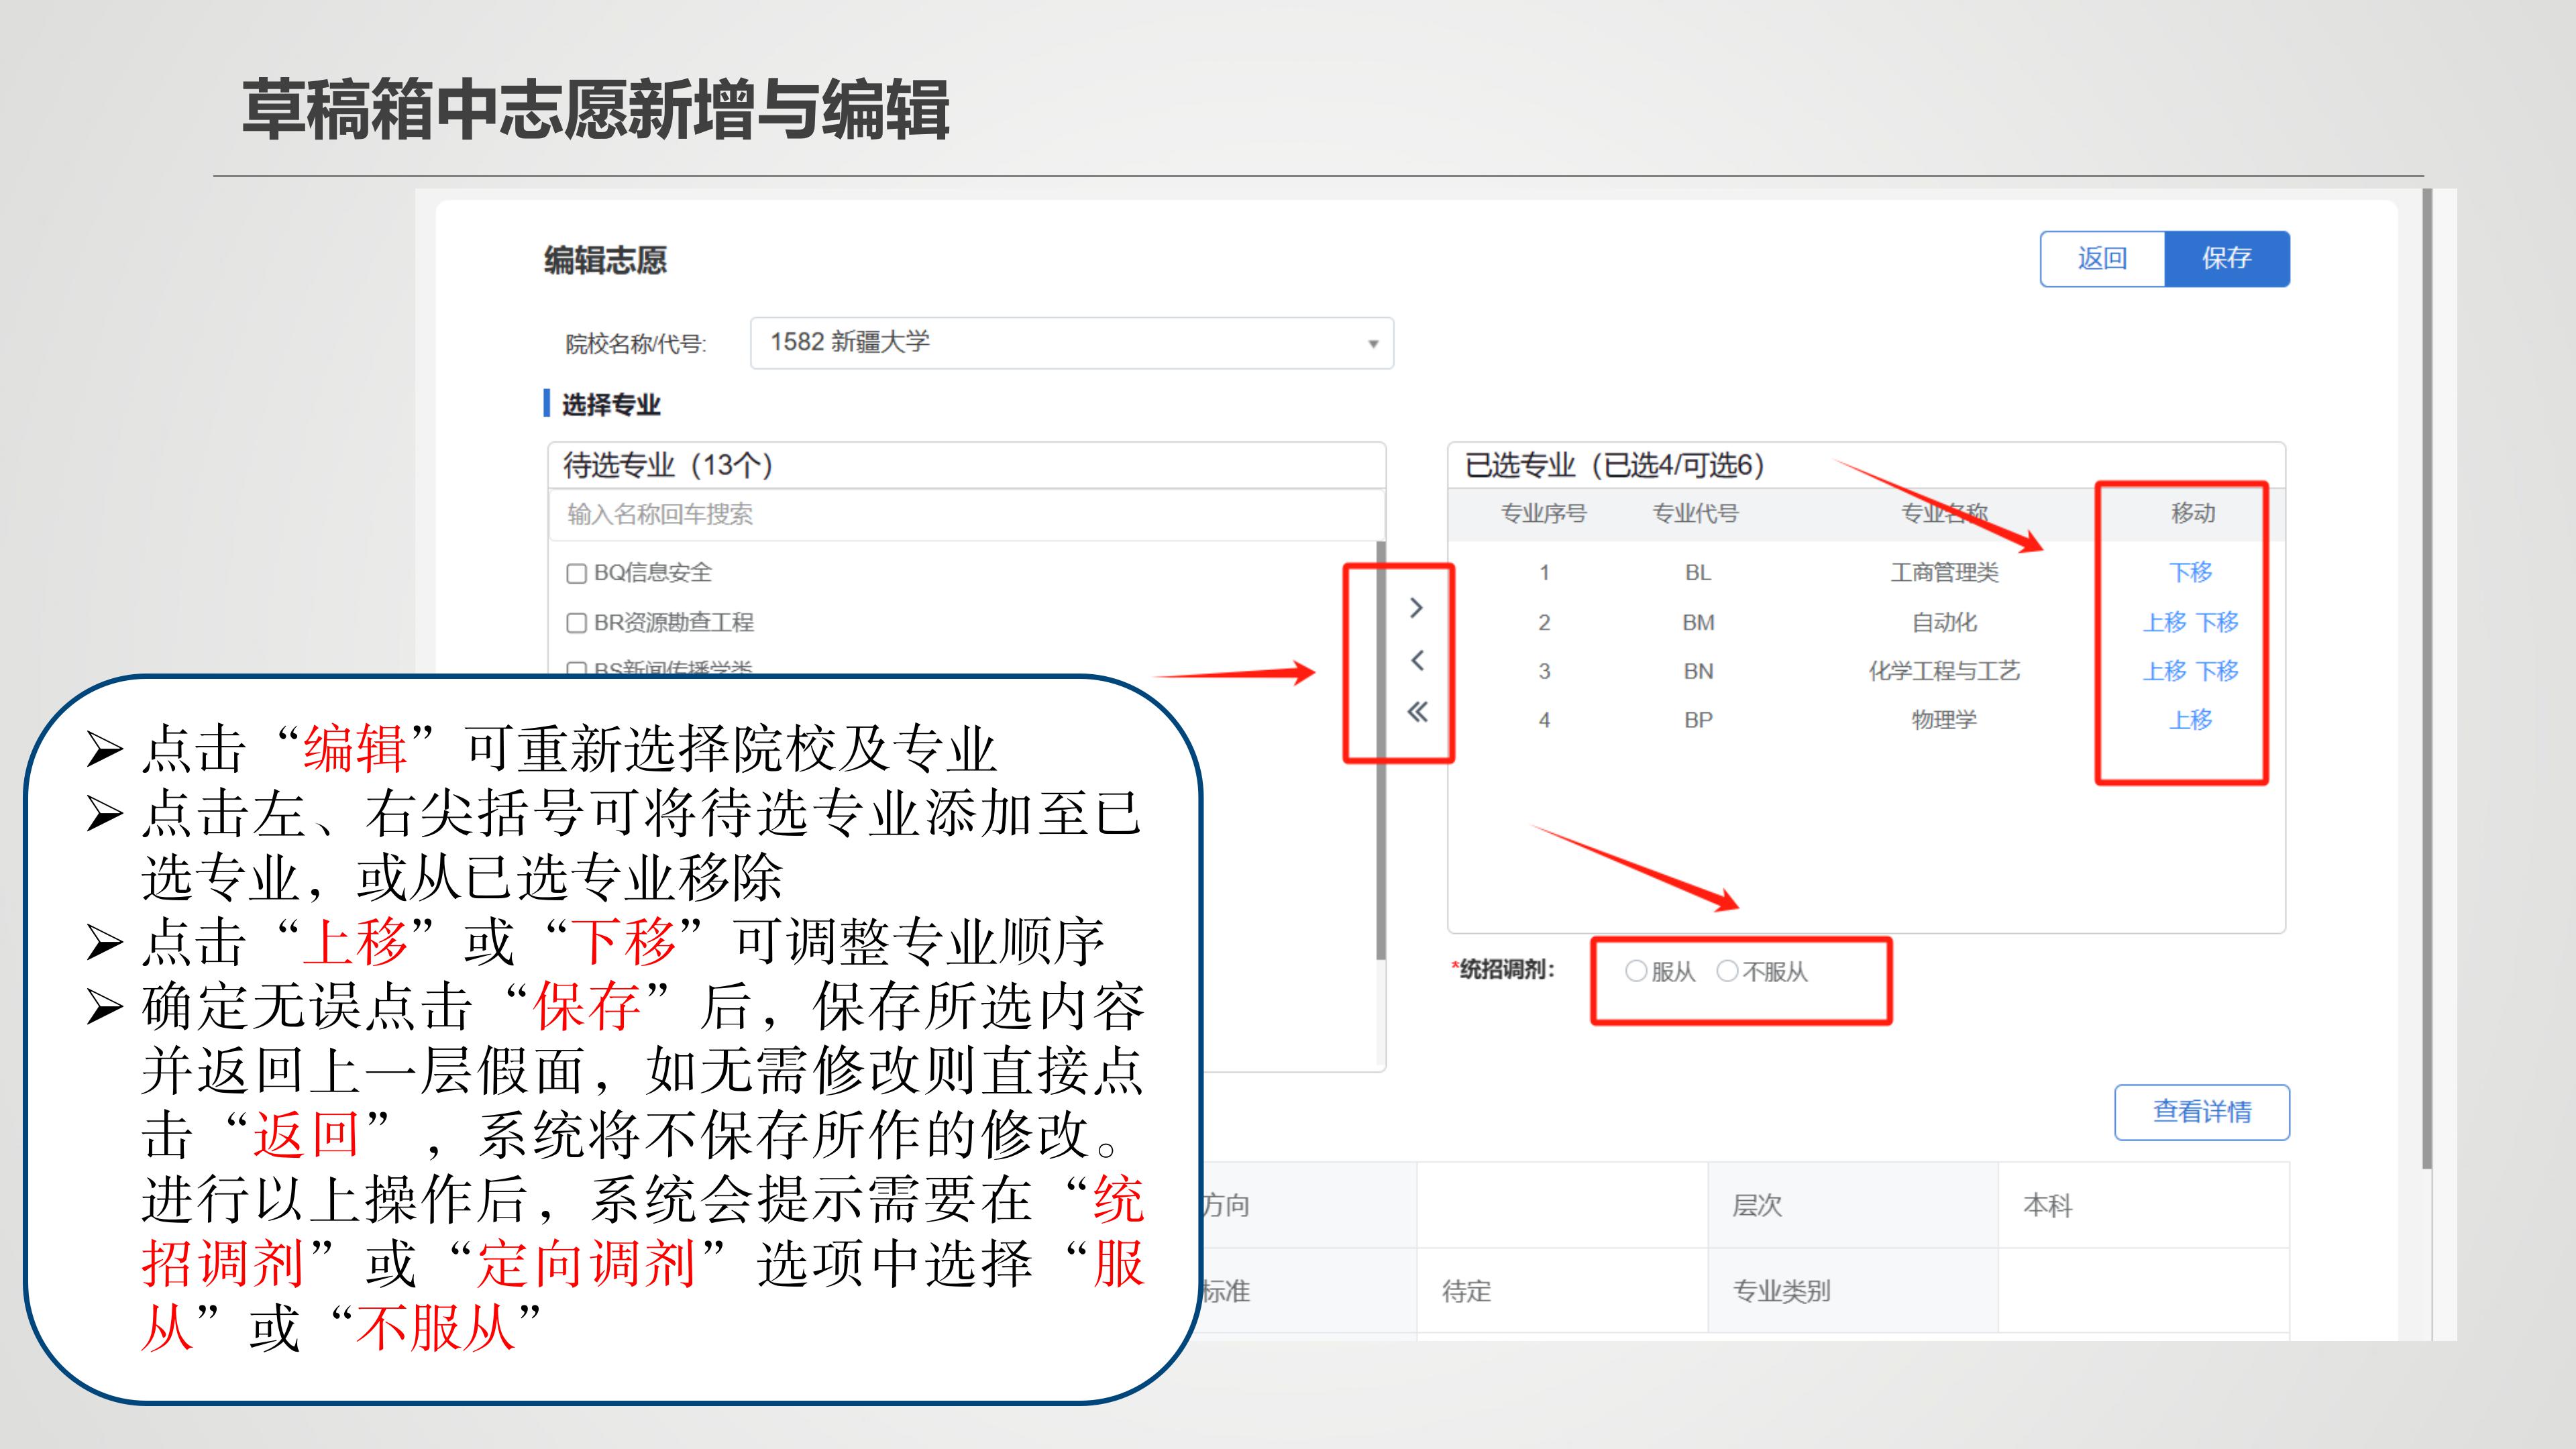
Task: Click 下移 for 化学工程与工艺 row
Action: 2218,671
